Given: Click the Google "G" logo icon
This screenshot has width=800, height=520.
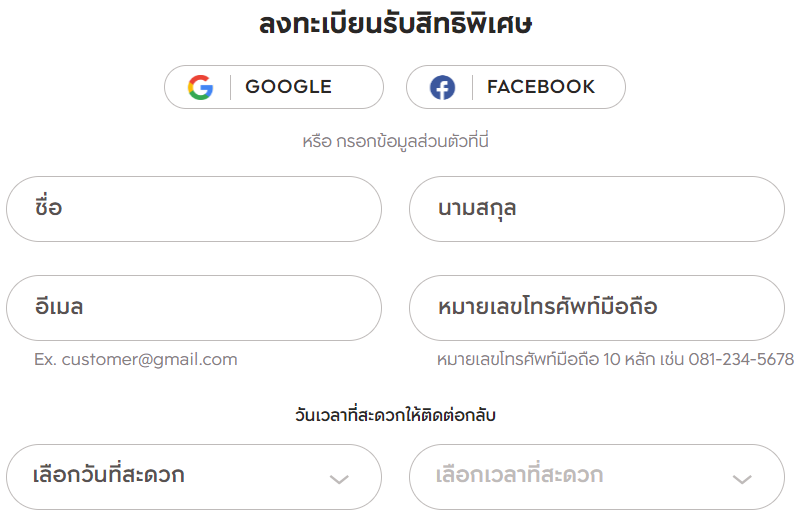Looking at the screenshot, I should click(200, 87).
